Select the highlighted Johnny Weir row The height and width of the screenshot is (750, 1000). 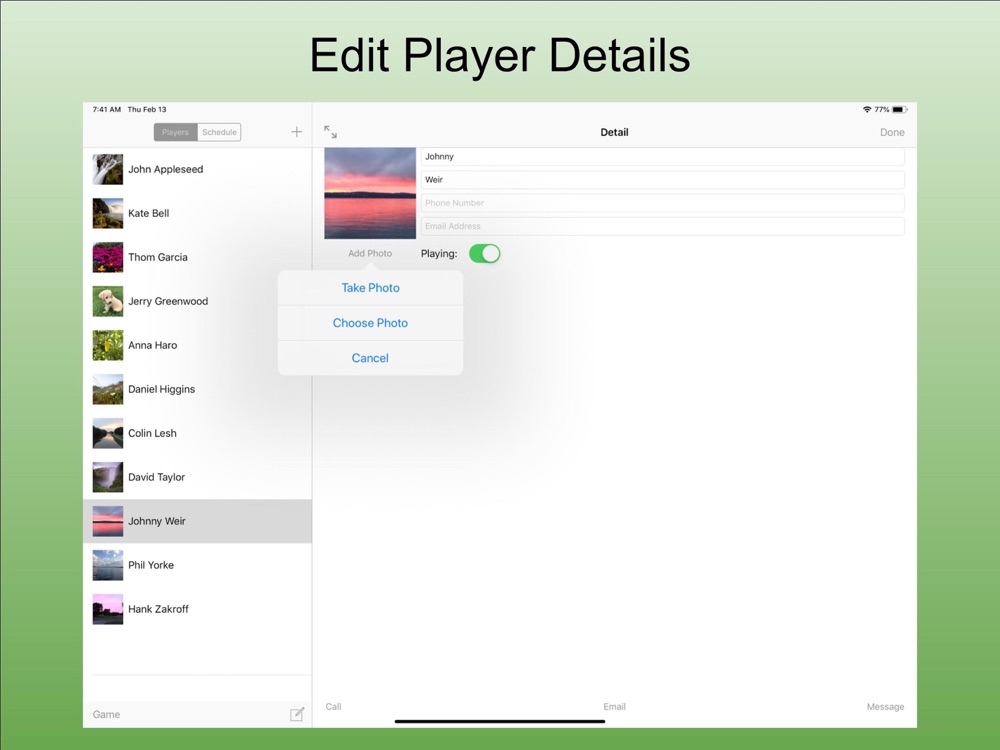point(198,521)
